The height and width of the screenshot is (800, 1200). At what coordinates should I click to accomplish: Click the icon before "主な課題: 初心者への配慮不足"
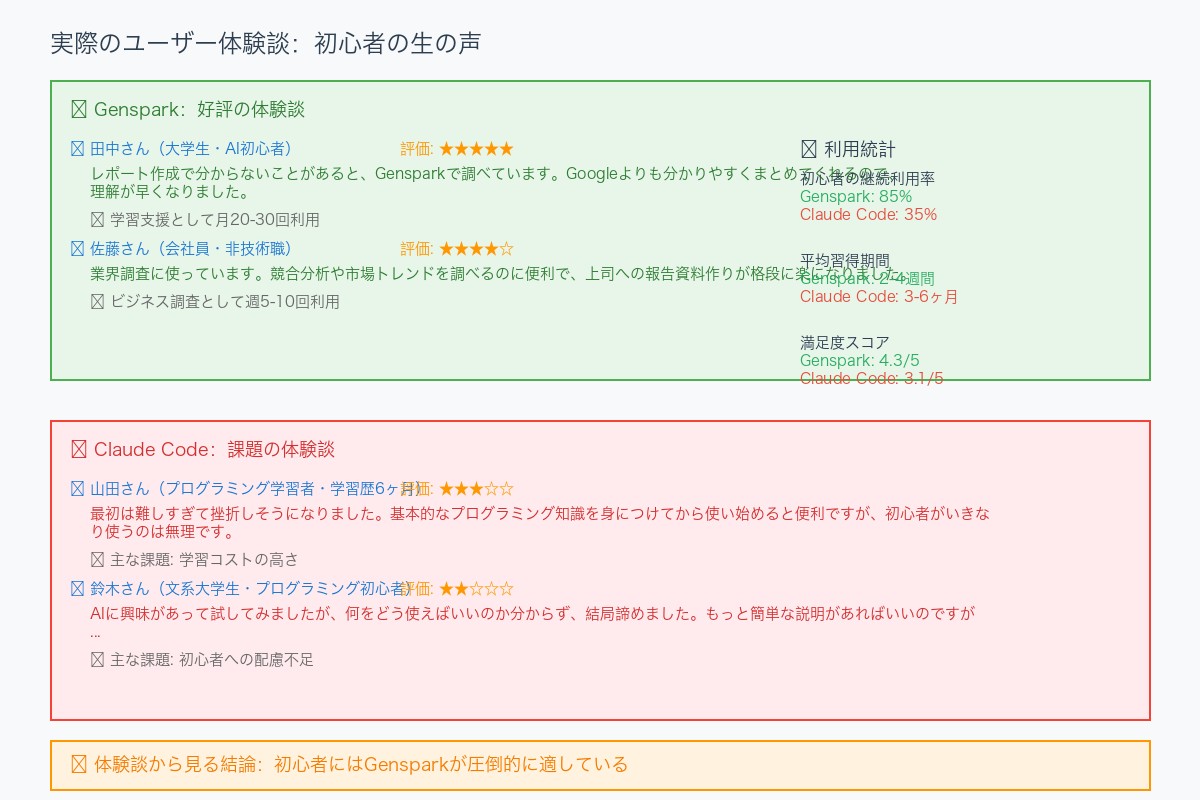click(97, 659)
